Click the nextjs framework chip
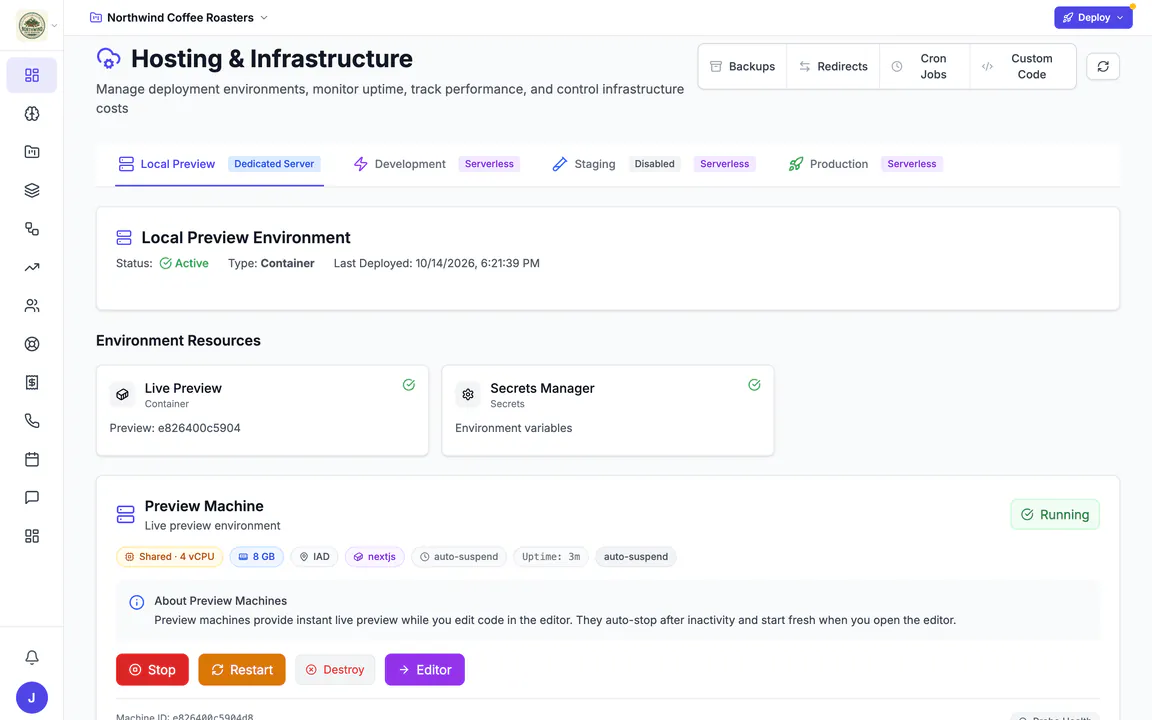Screen dimensions: 1152x720 point(375,557)
